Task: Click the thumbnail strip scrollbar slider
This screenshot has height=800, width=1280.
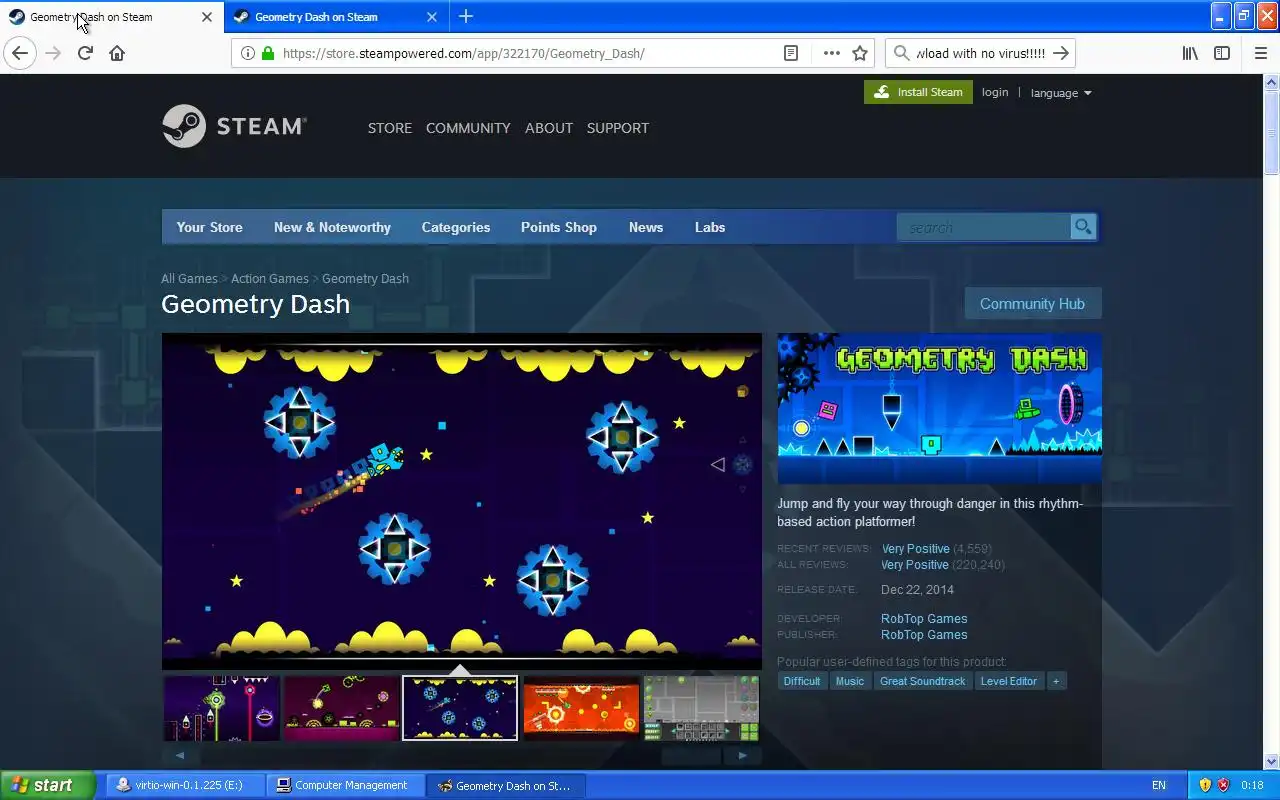Action: click(x=691, y=755)
